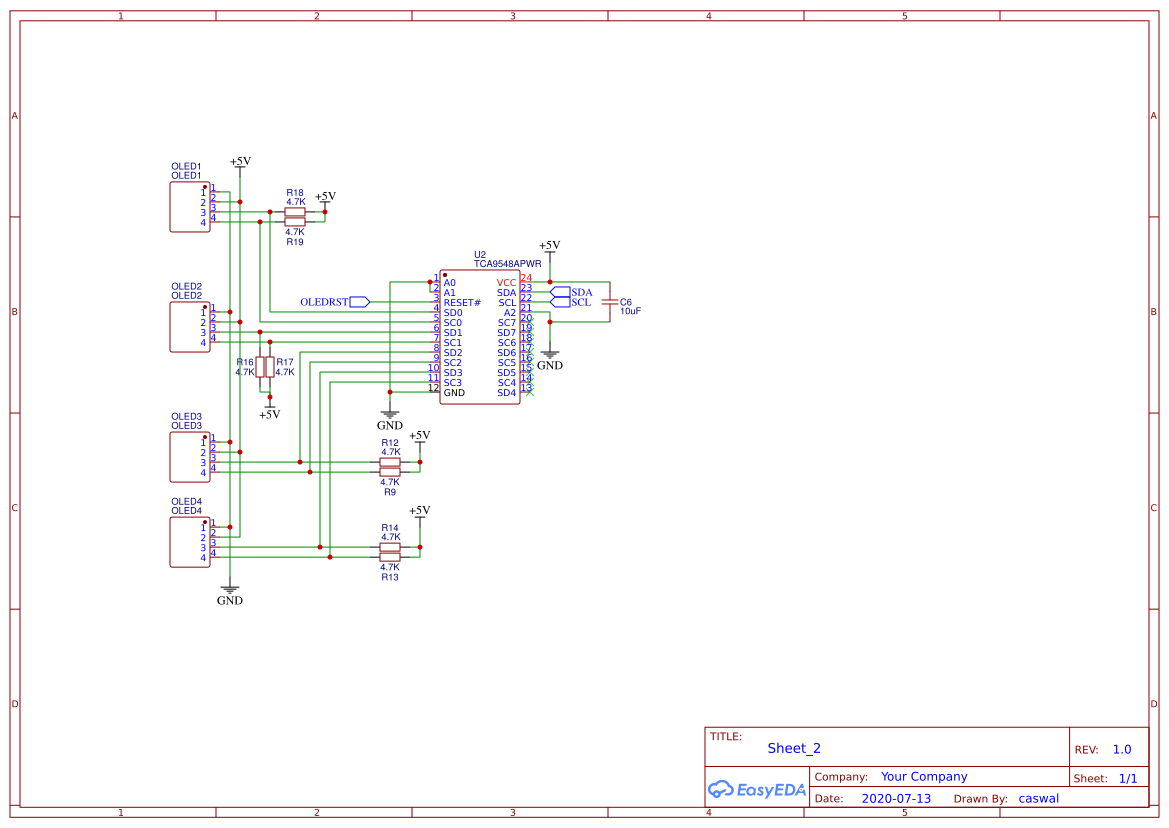Click the EasyEDA logo in the title block

coord(757,789)
